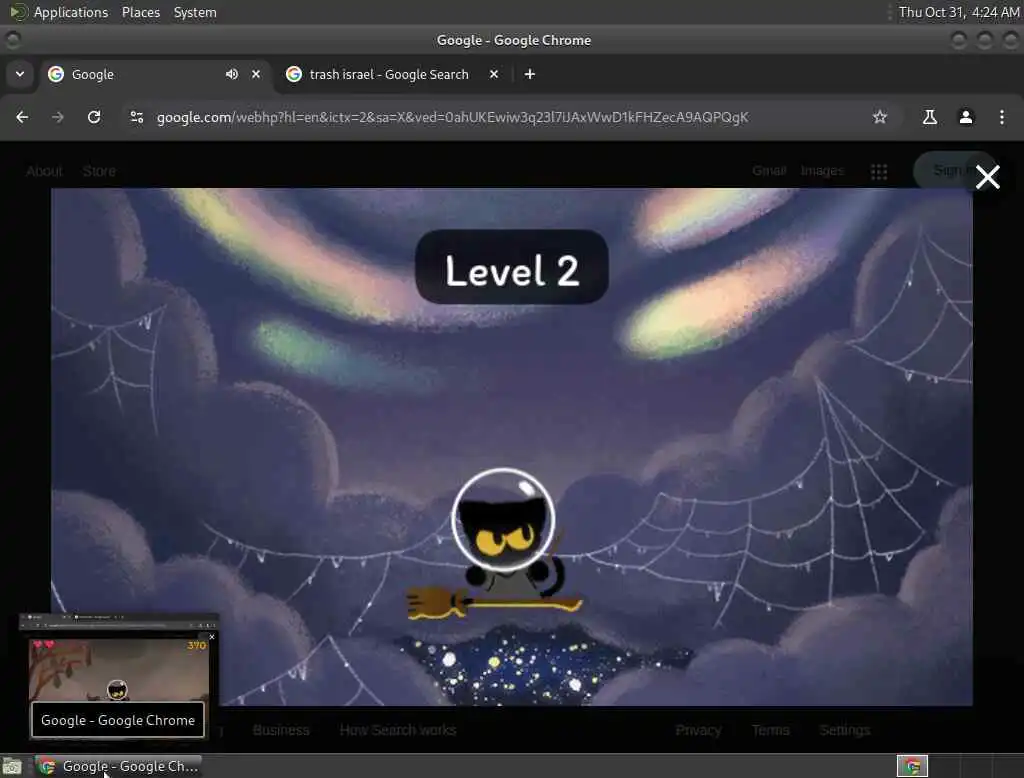Click the Chrome workspace switcher icon
Image resolution: width=1024 pixels, height=778 pixels.
912,766
